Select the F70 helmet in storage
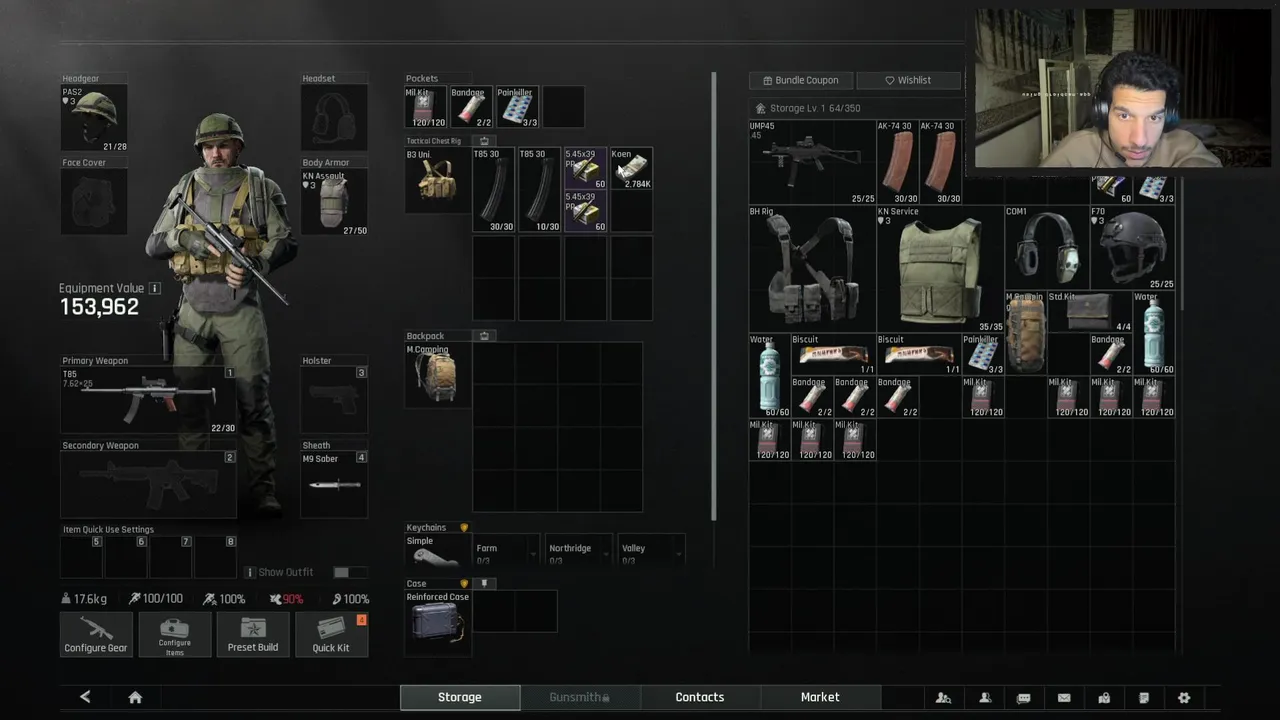This screenshot has width=1280, height=720. 1132,248
